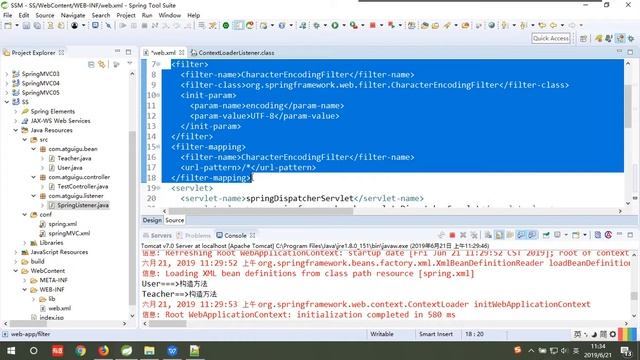Fold the filter element at line 7

(158, 64)
